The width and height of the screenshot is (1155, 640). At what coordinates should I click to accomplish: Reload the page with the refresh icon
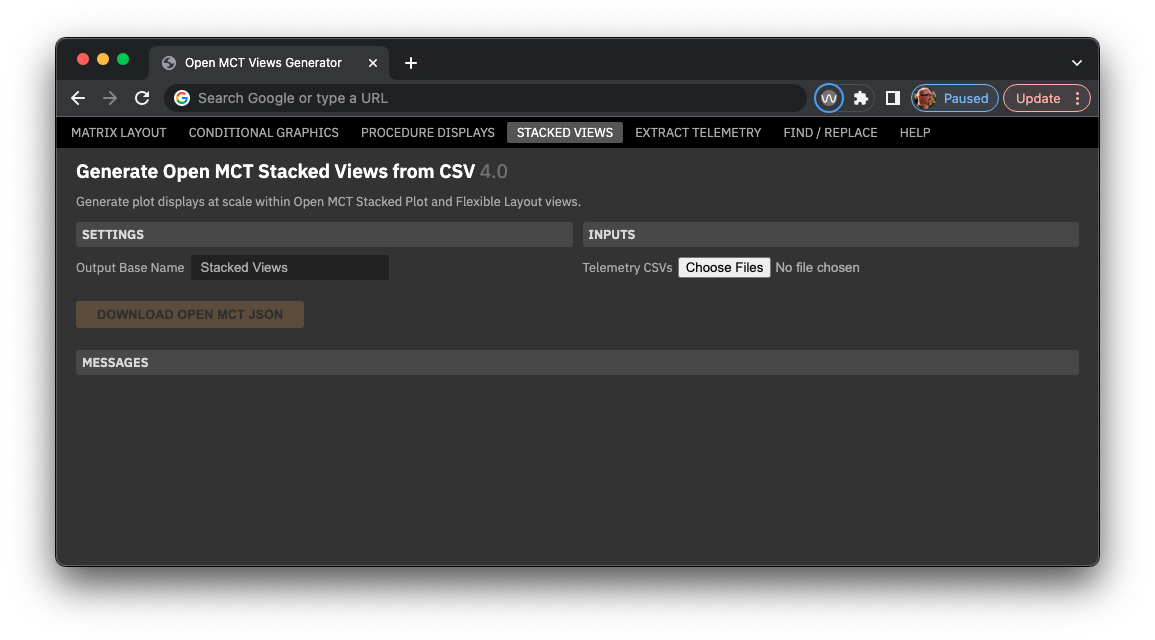coord(142,98)
